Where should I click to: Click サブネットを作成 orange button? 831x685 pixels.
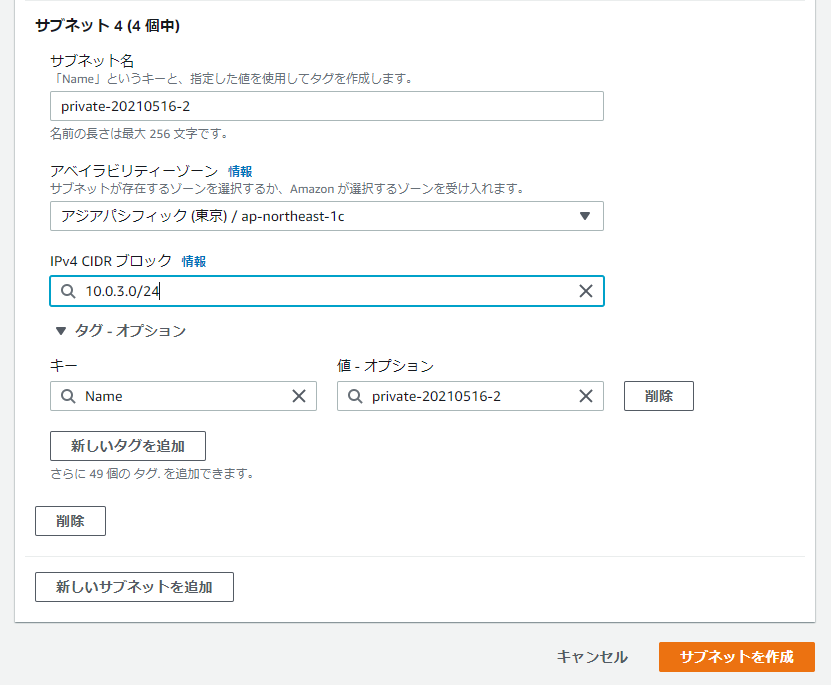coord(737,657)
